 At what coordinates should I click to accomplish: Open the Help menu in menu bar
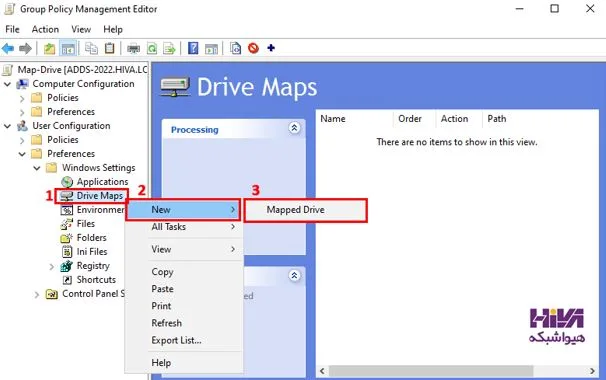(113, 29)
